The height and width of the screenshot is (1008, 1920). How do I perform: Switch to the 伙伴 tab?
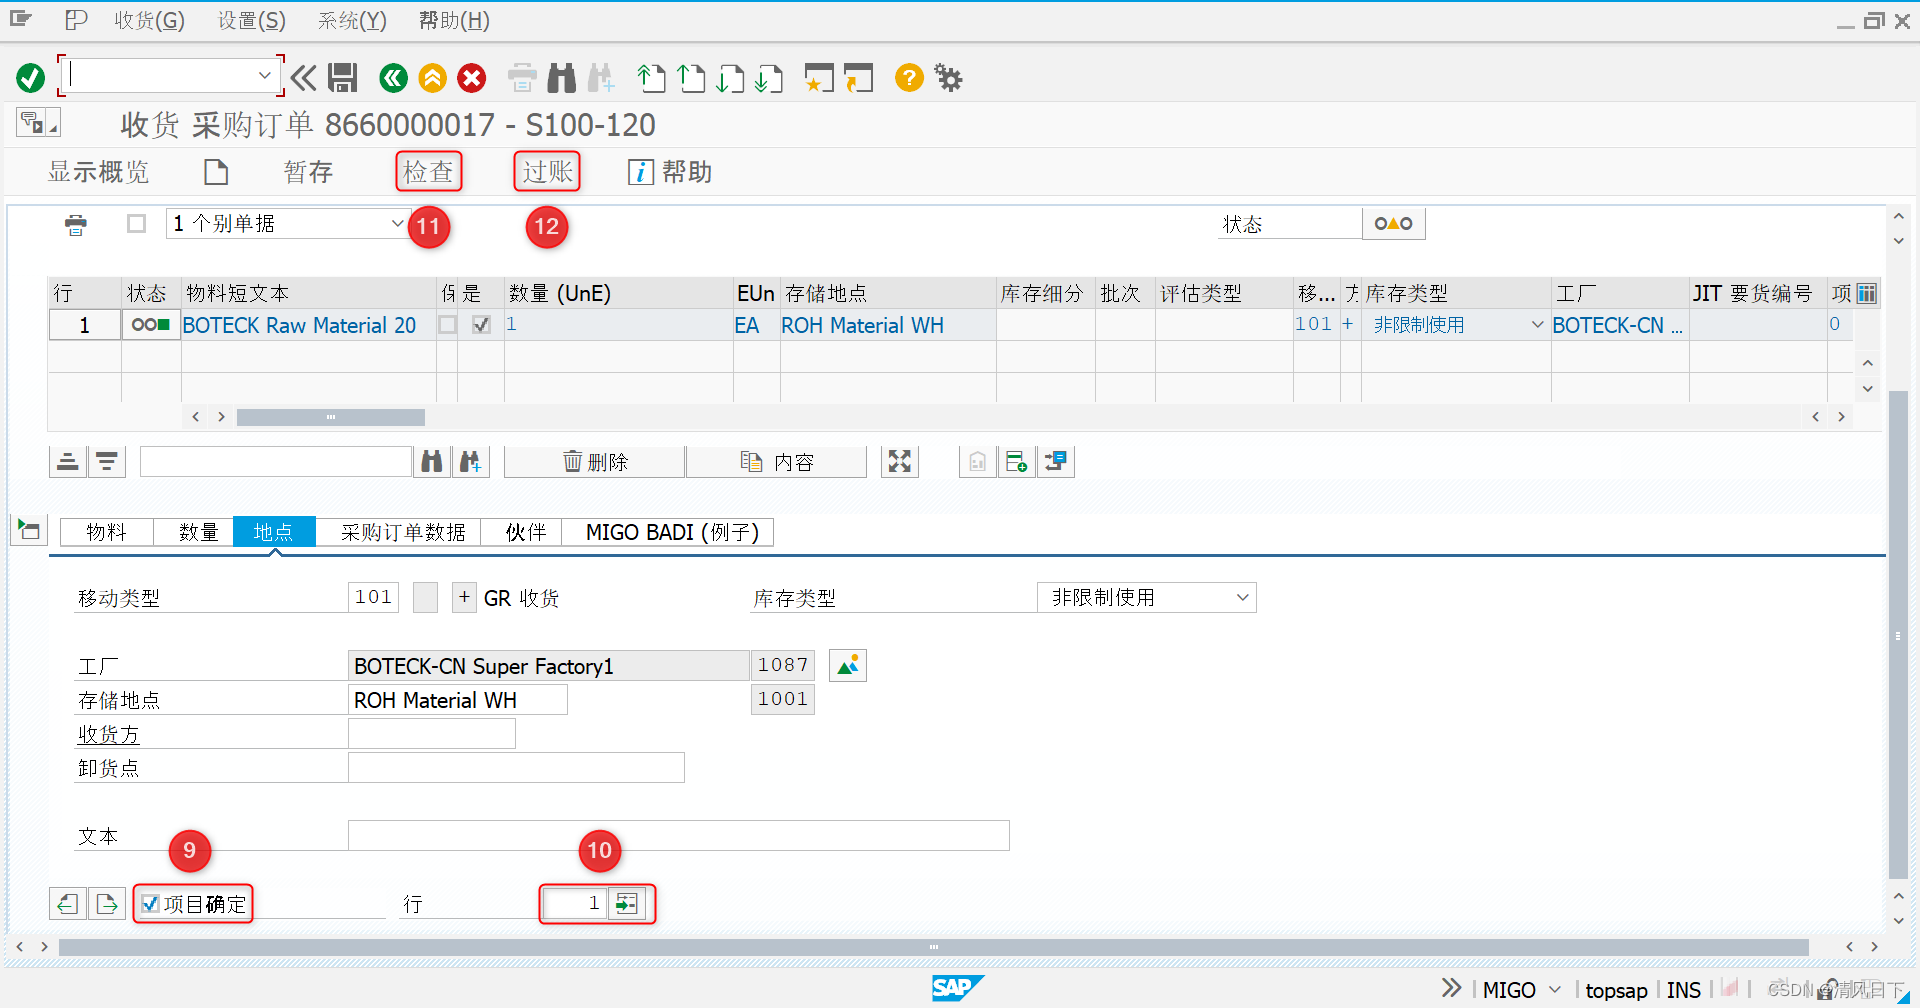525,532
